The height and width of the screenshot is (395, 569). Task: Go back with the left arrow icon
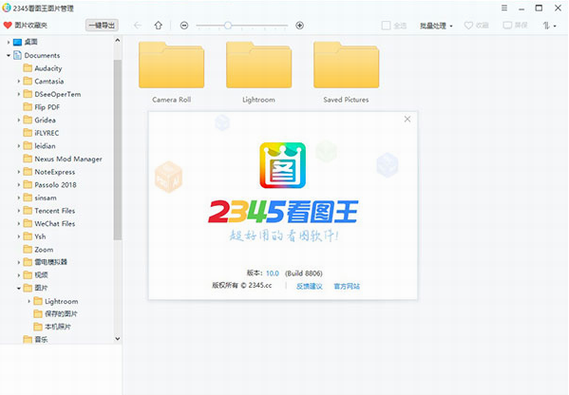(138, 25)
